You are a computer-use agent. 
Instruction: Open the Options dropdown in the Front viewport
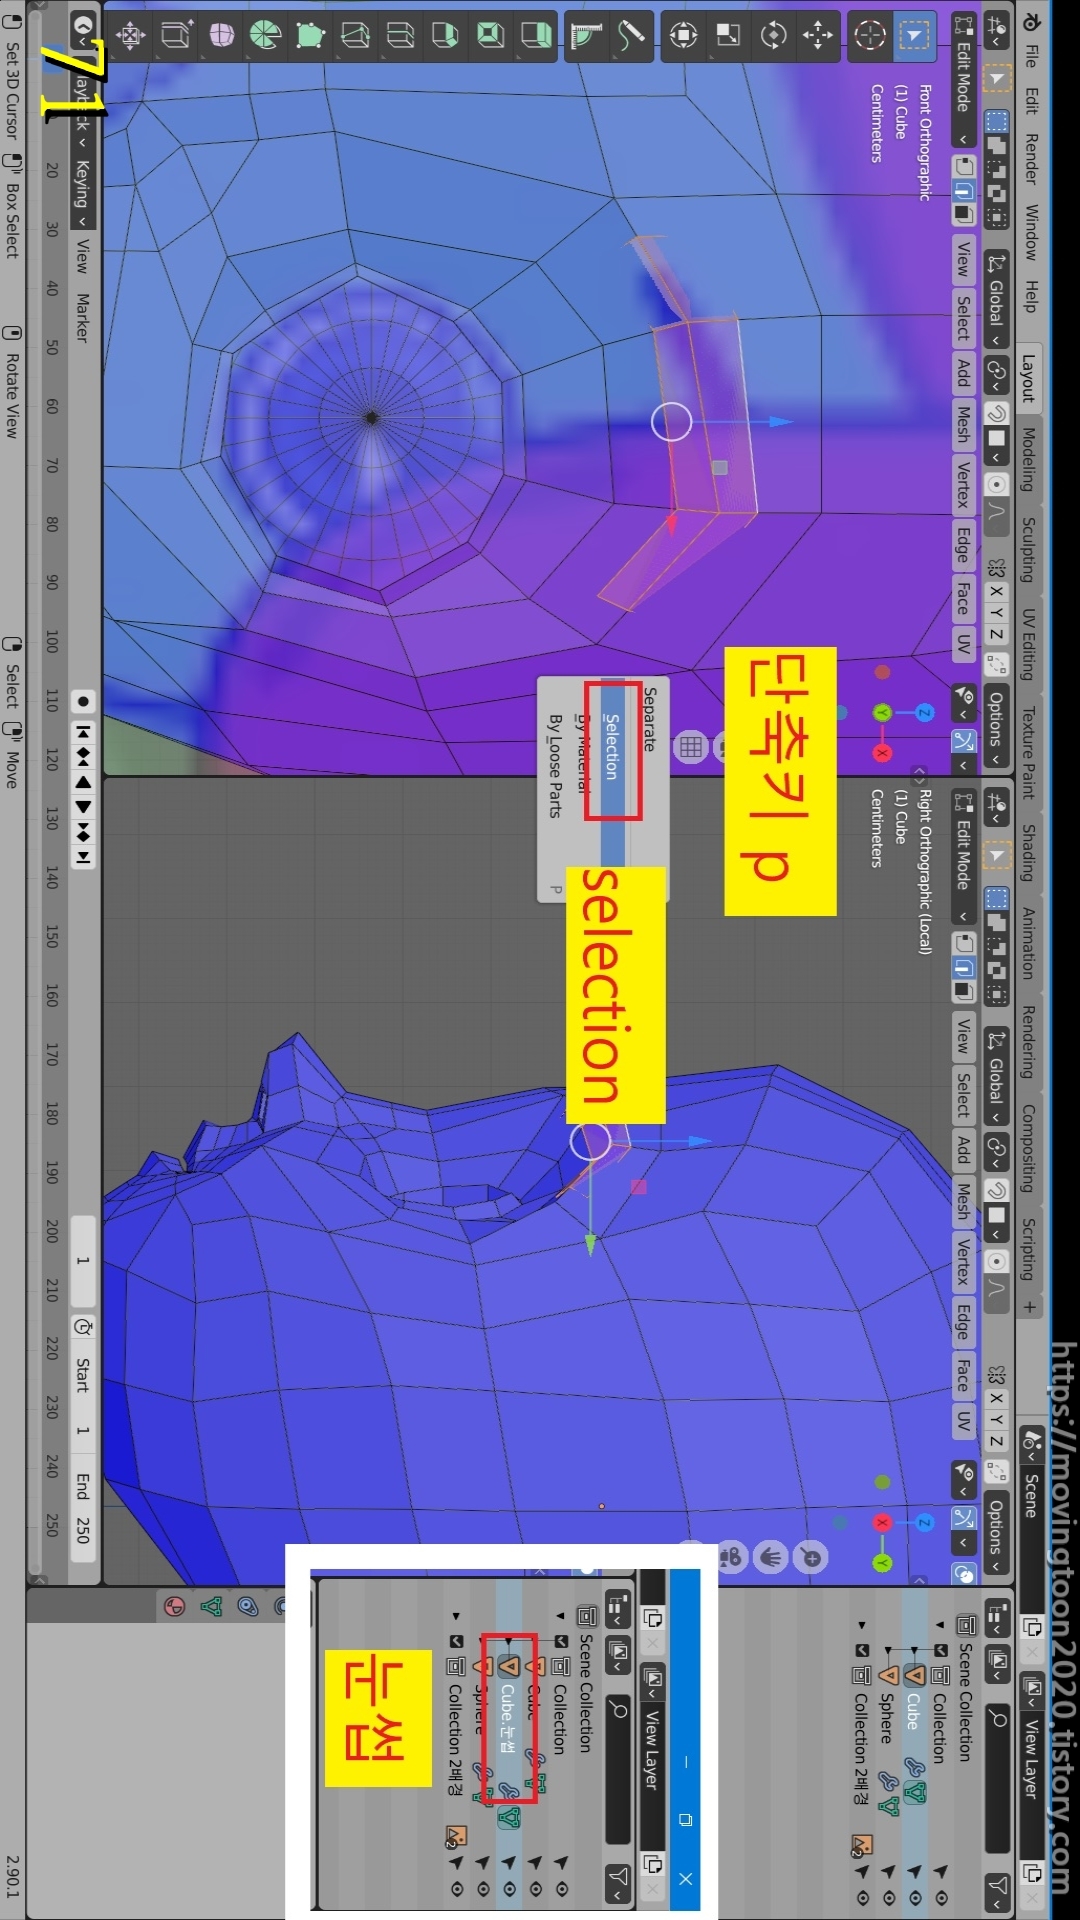tap(996, 725)
